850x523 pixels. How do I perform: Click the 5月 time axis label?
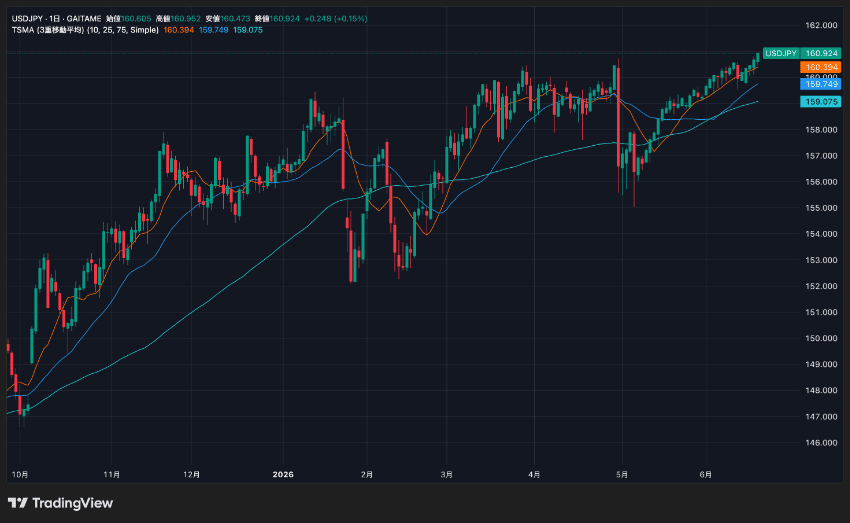pos(622,474)
